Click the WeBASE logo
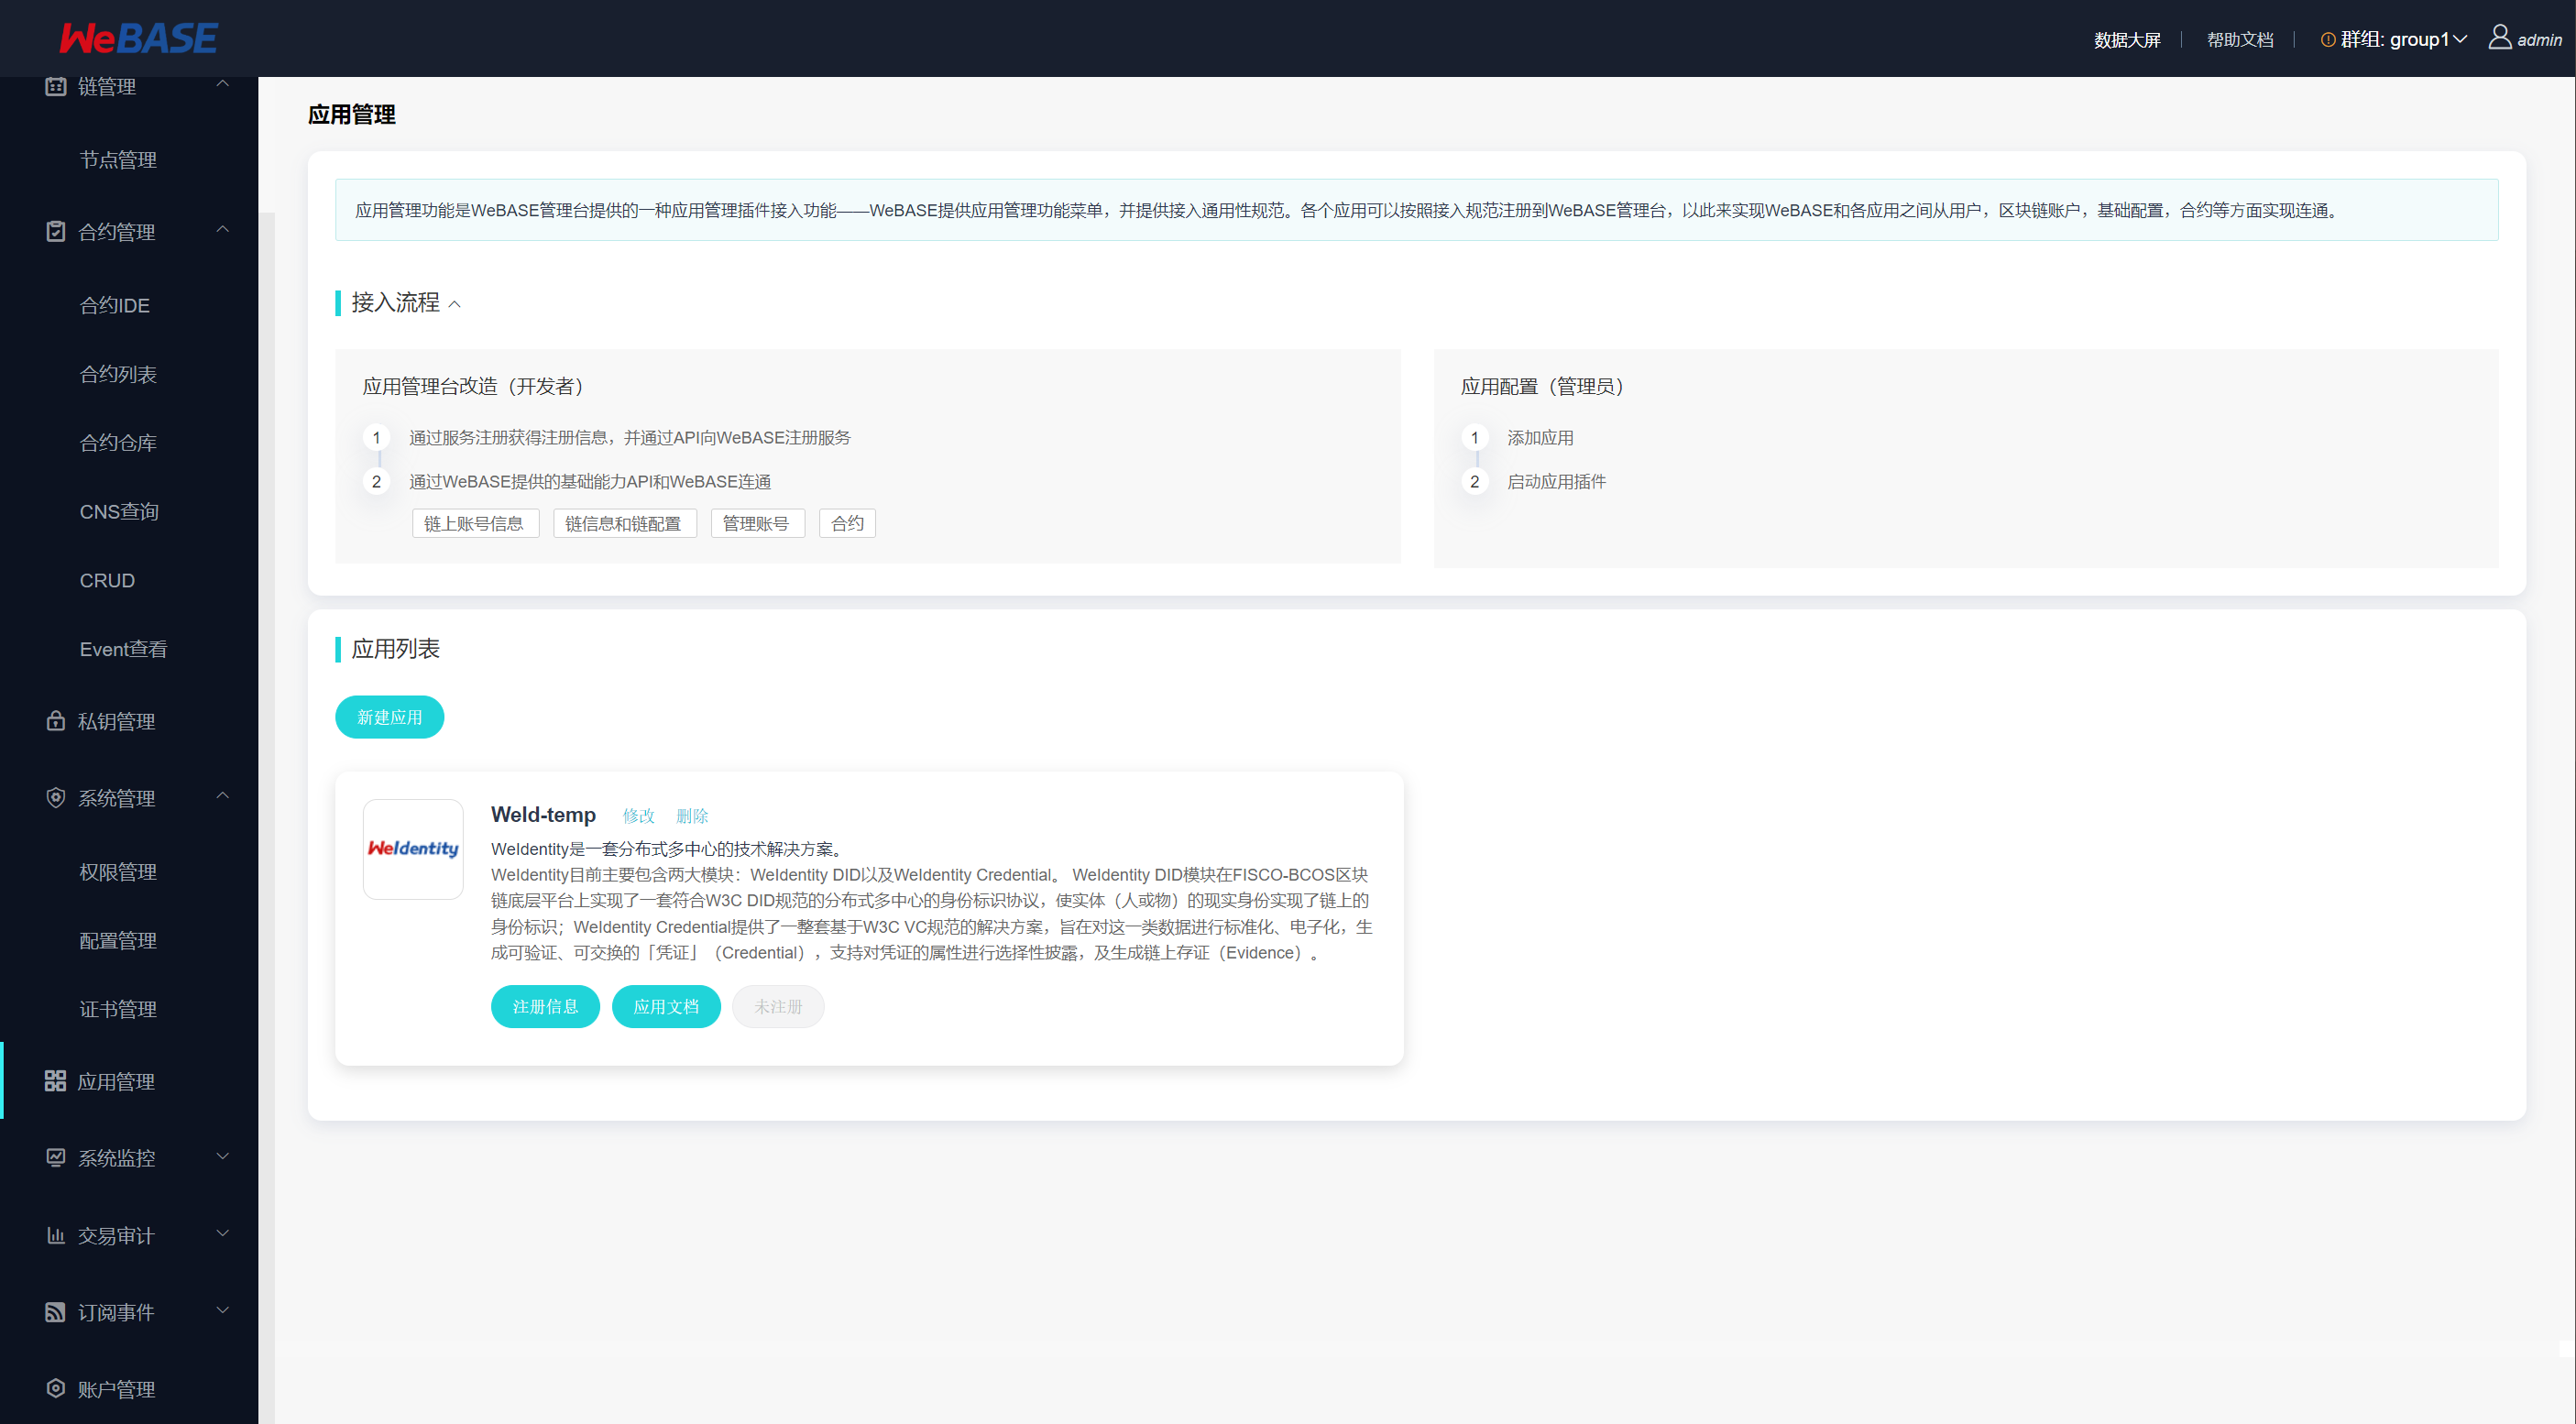This screenshot has width=2576, height=1424. pos(138,39)
